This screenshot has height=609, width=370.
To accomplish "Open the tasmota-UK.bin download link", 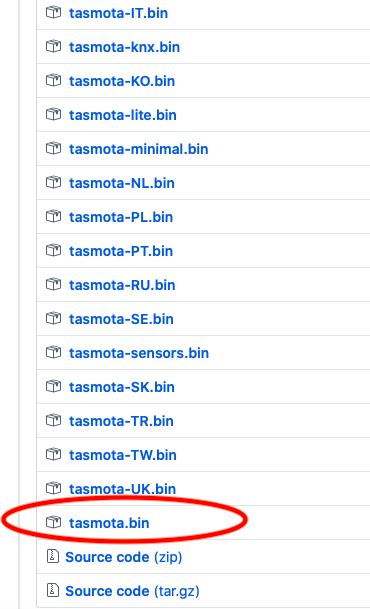I will tap(123, 489).
